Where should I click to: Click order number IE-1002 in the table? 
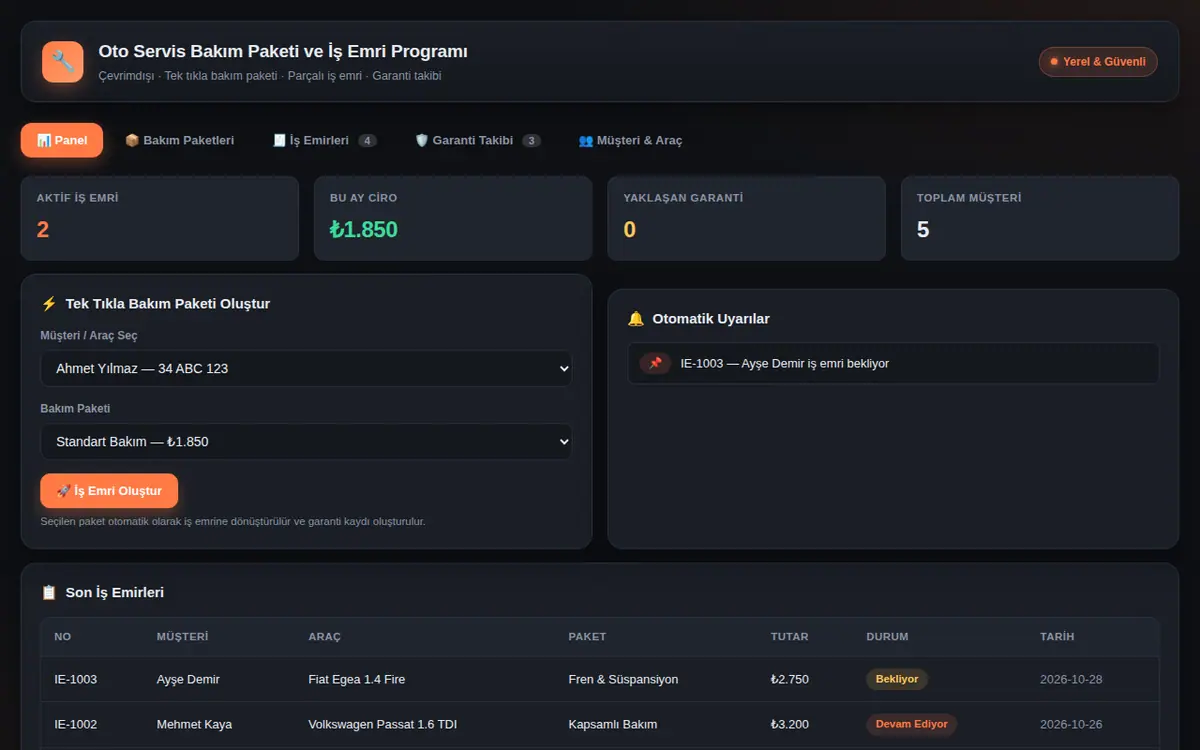click(76, 724)
